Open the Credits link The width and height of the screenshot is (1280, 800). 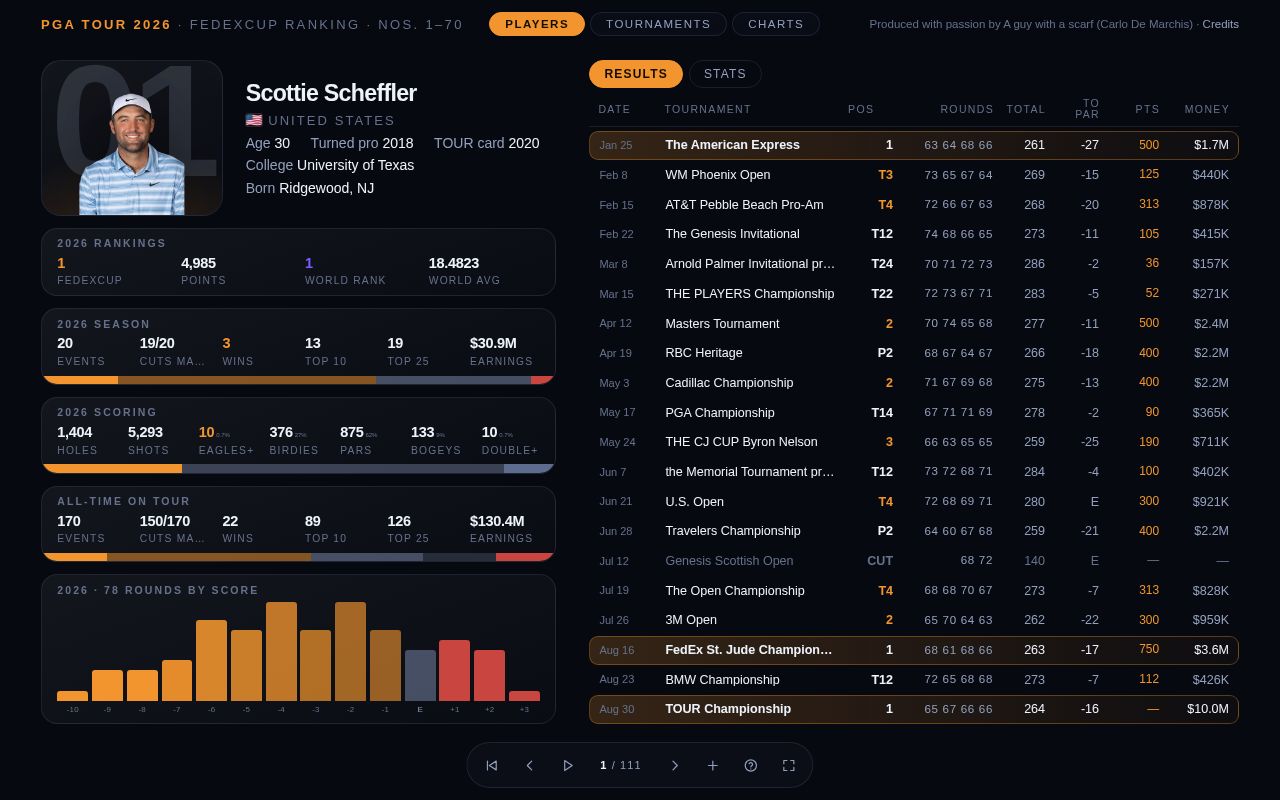1220,24
